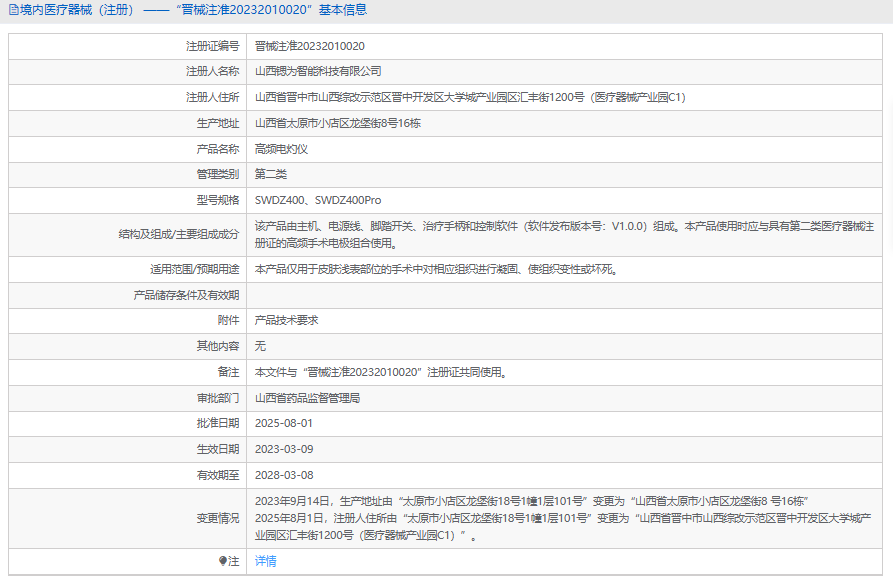Click attachment value 产品技术要求
Image resolution: width=893 pixels, height=583 pixels.
click(286, 320)
